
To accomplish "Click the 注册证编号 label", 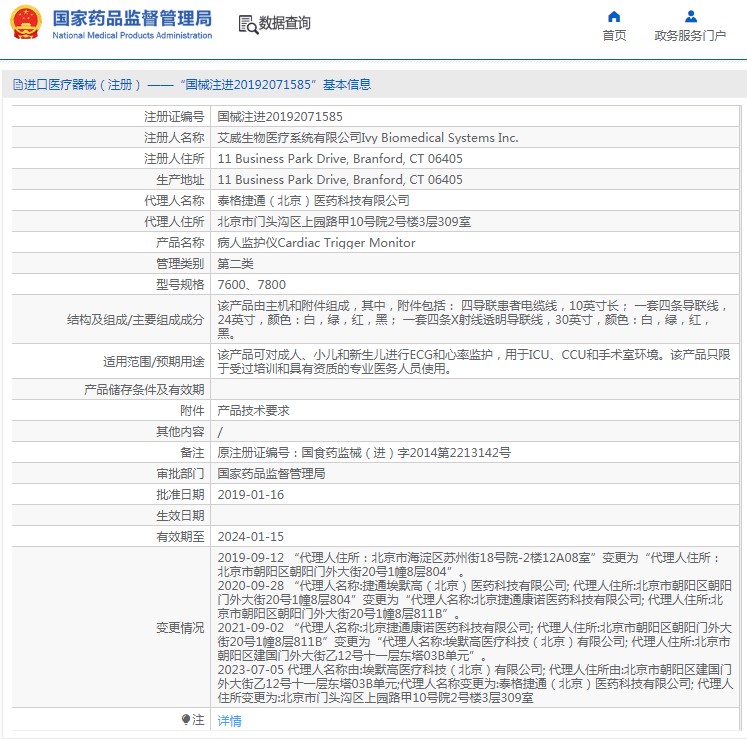I will tap(174, 117).
